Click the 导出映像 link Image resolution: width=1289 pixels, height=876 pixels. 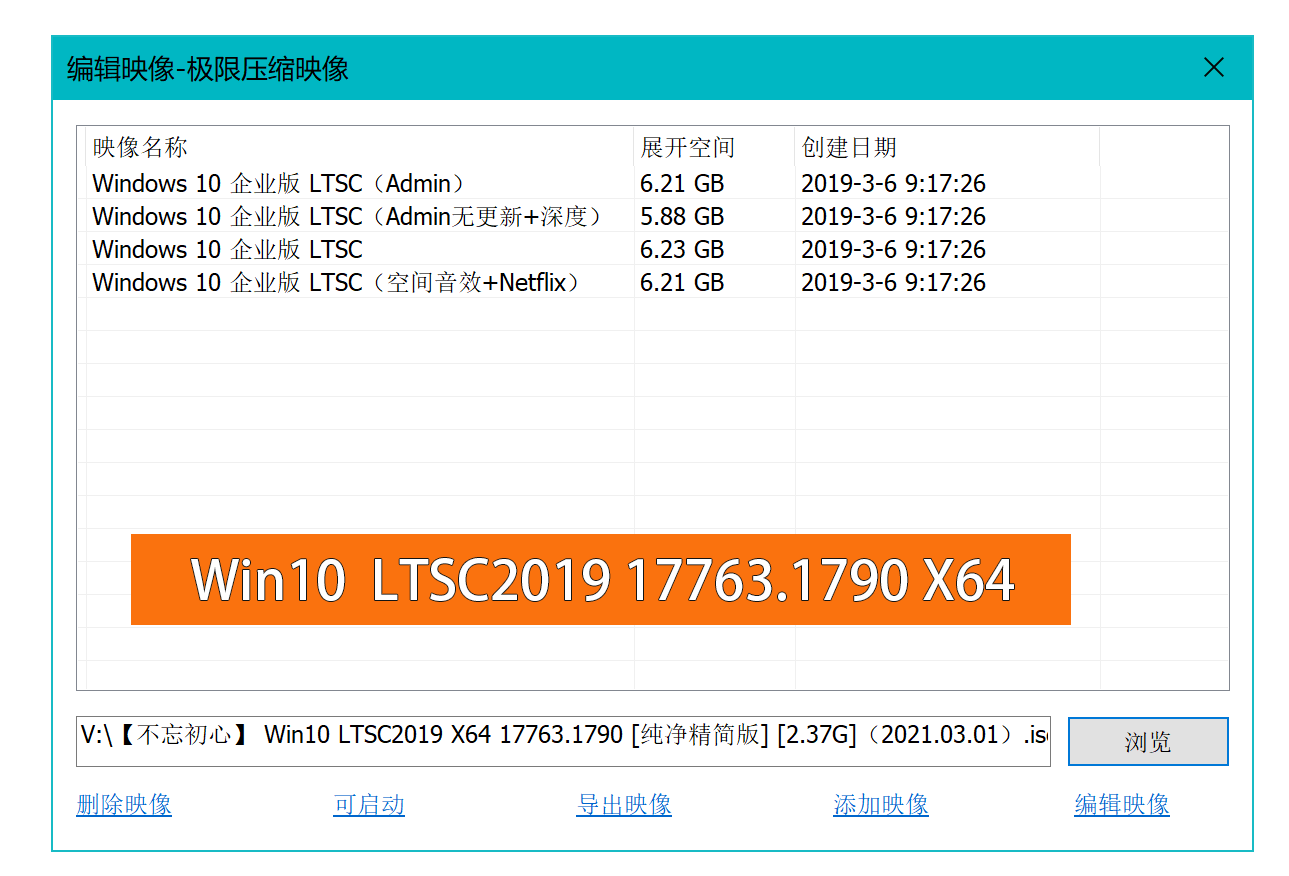[x=623, y=804]
